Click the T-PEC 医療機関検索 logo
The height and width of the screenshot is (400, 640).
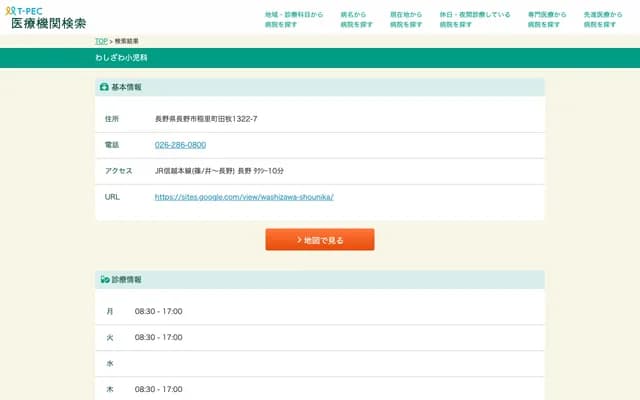46,18
